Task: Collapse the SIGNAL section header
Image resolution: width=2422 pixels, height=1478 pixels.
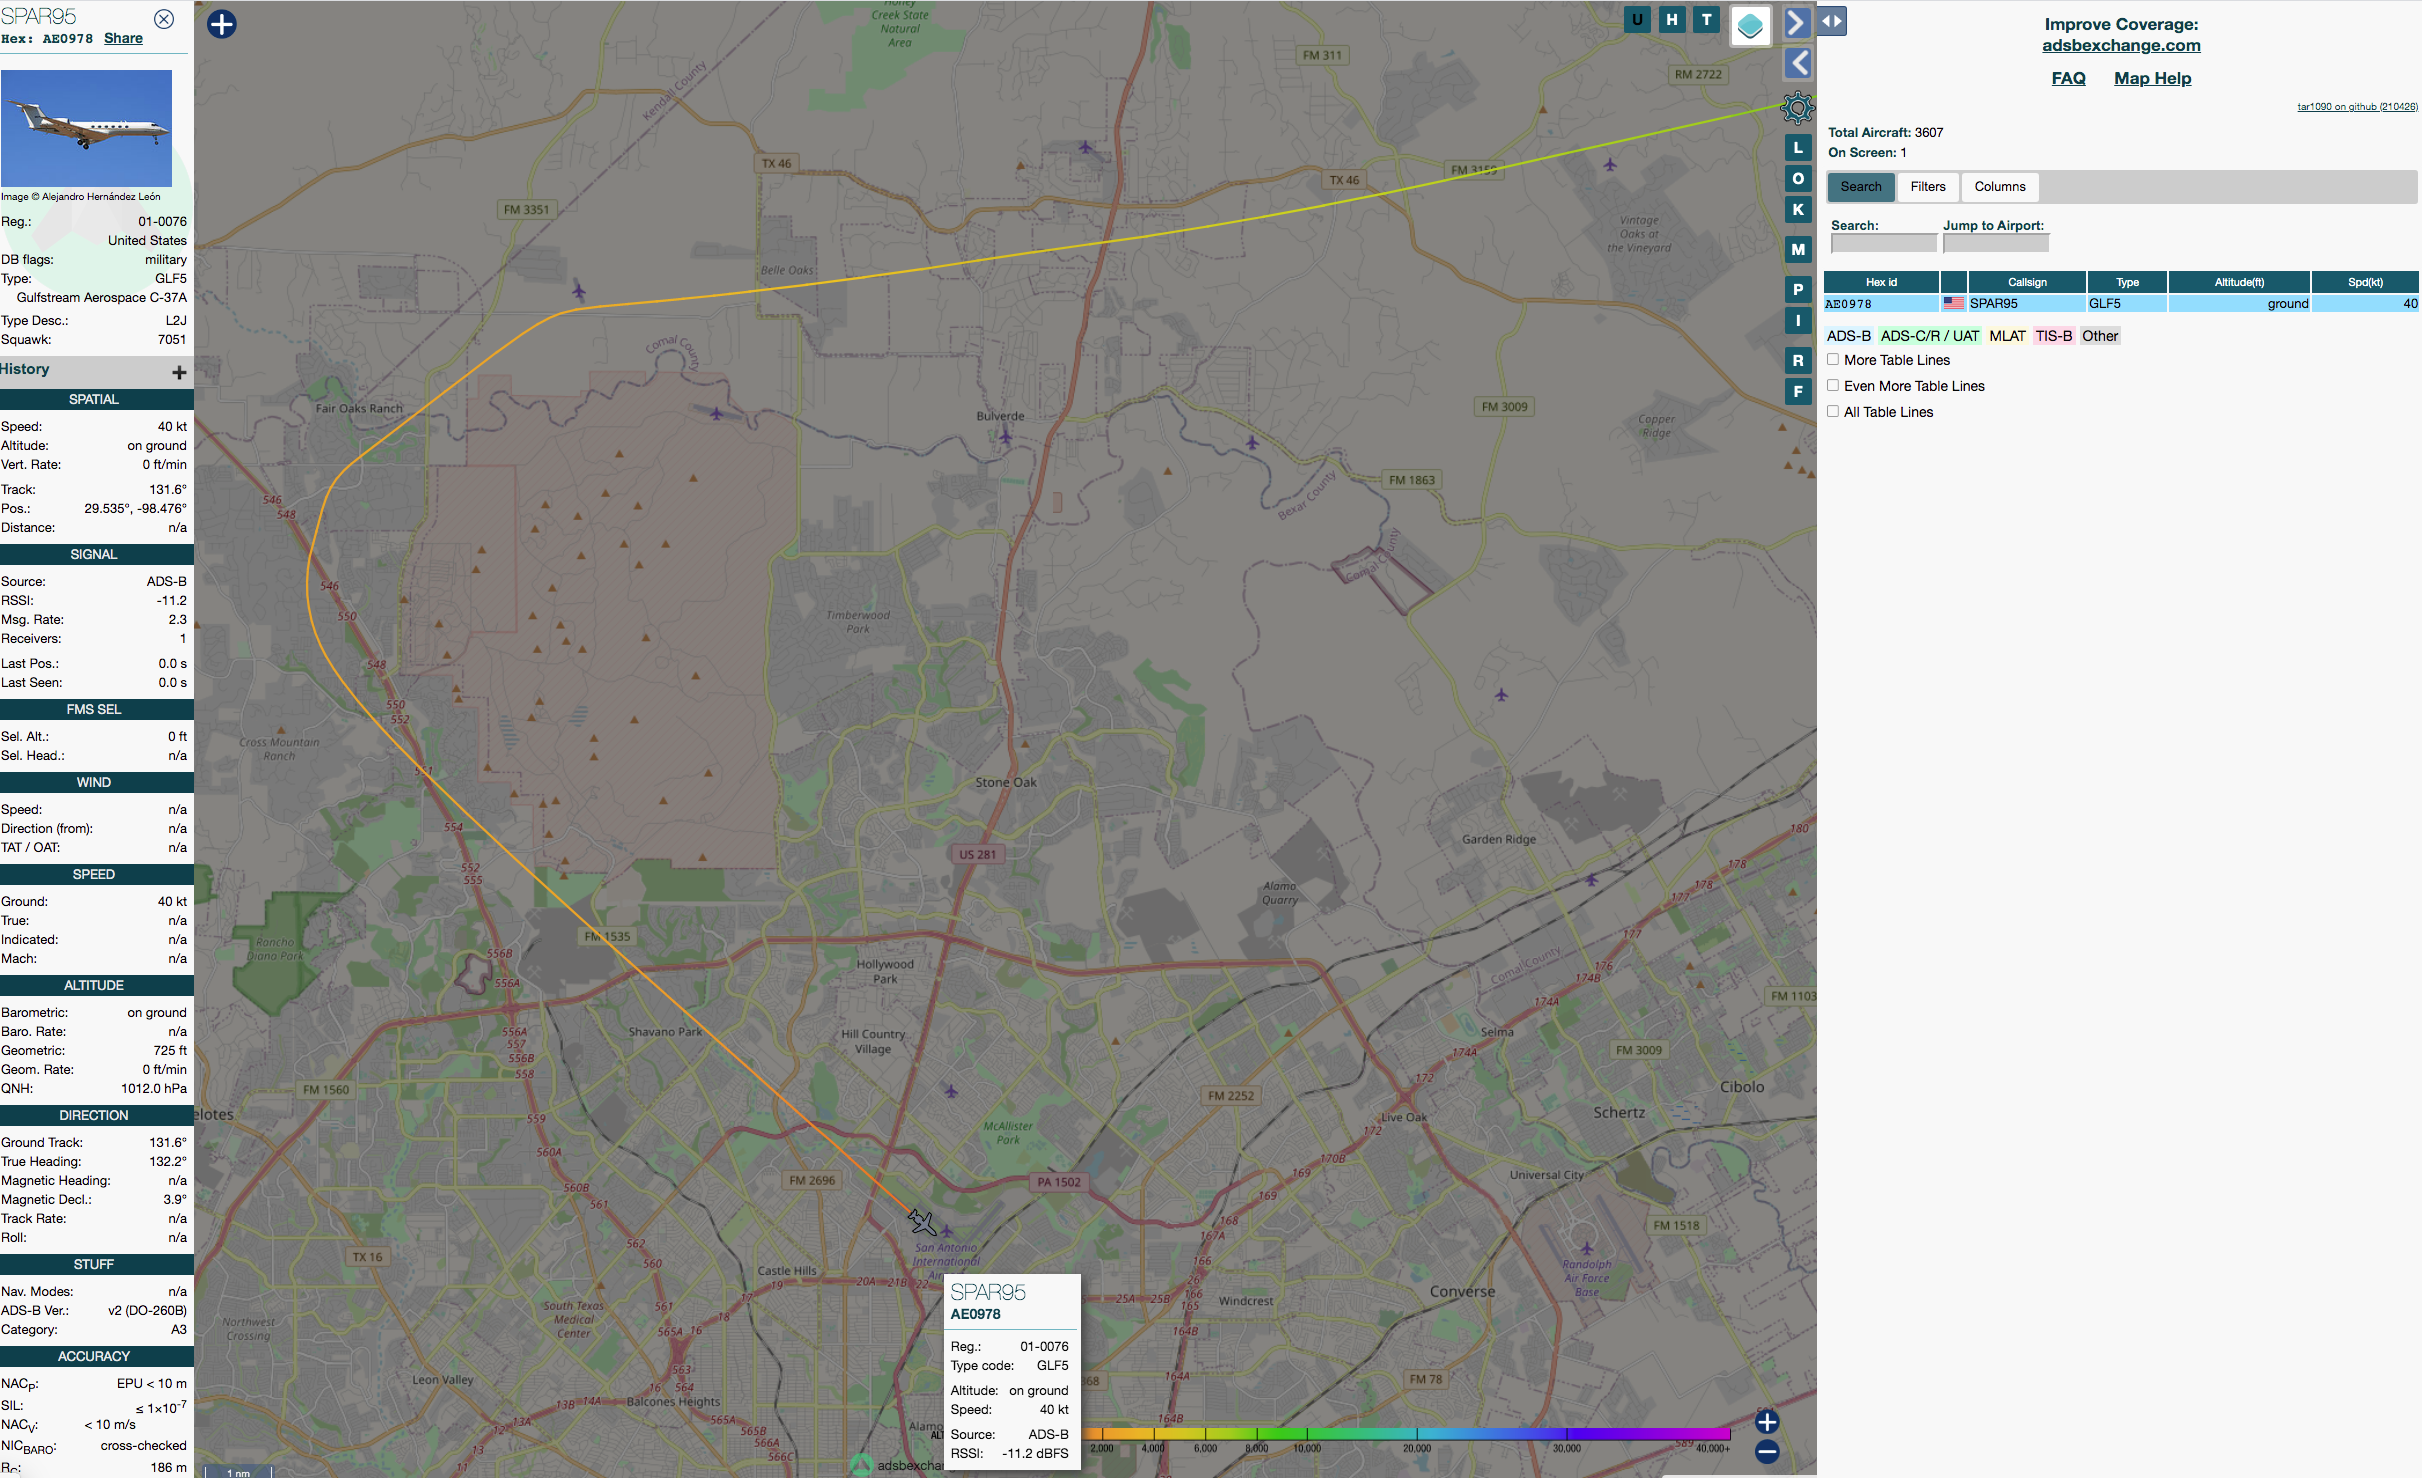Action: click(x=96, y=554)
